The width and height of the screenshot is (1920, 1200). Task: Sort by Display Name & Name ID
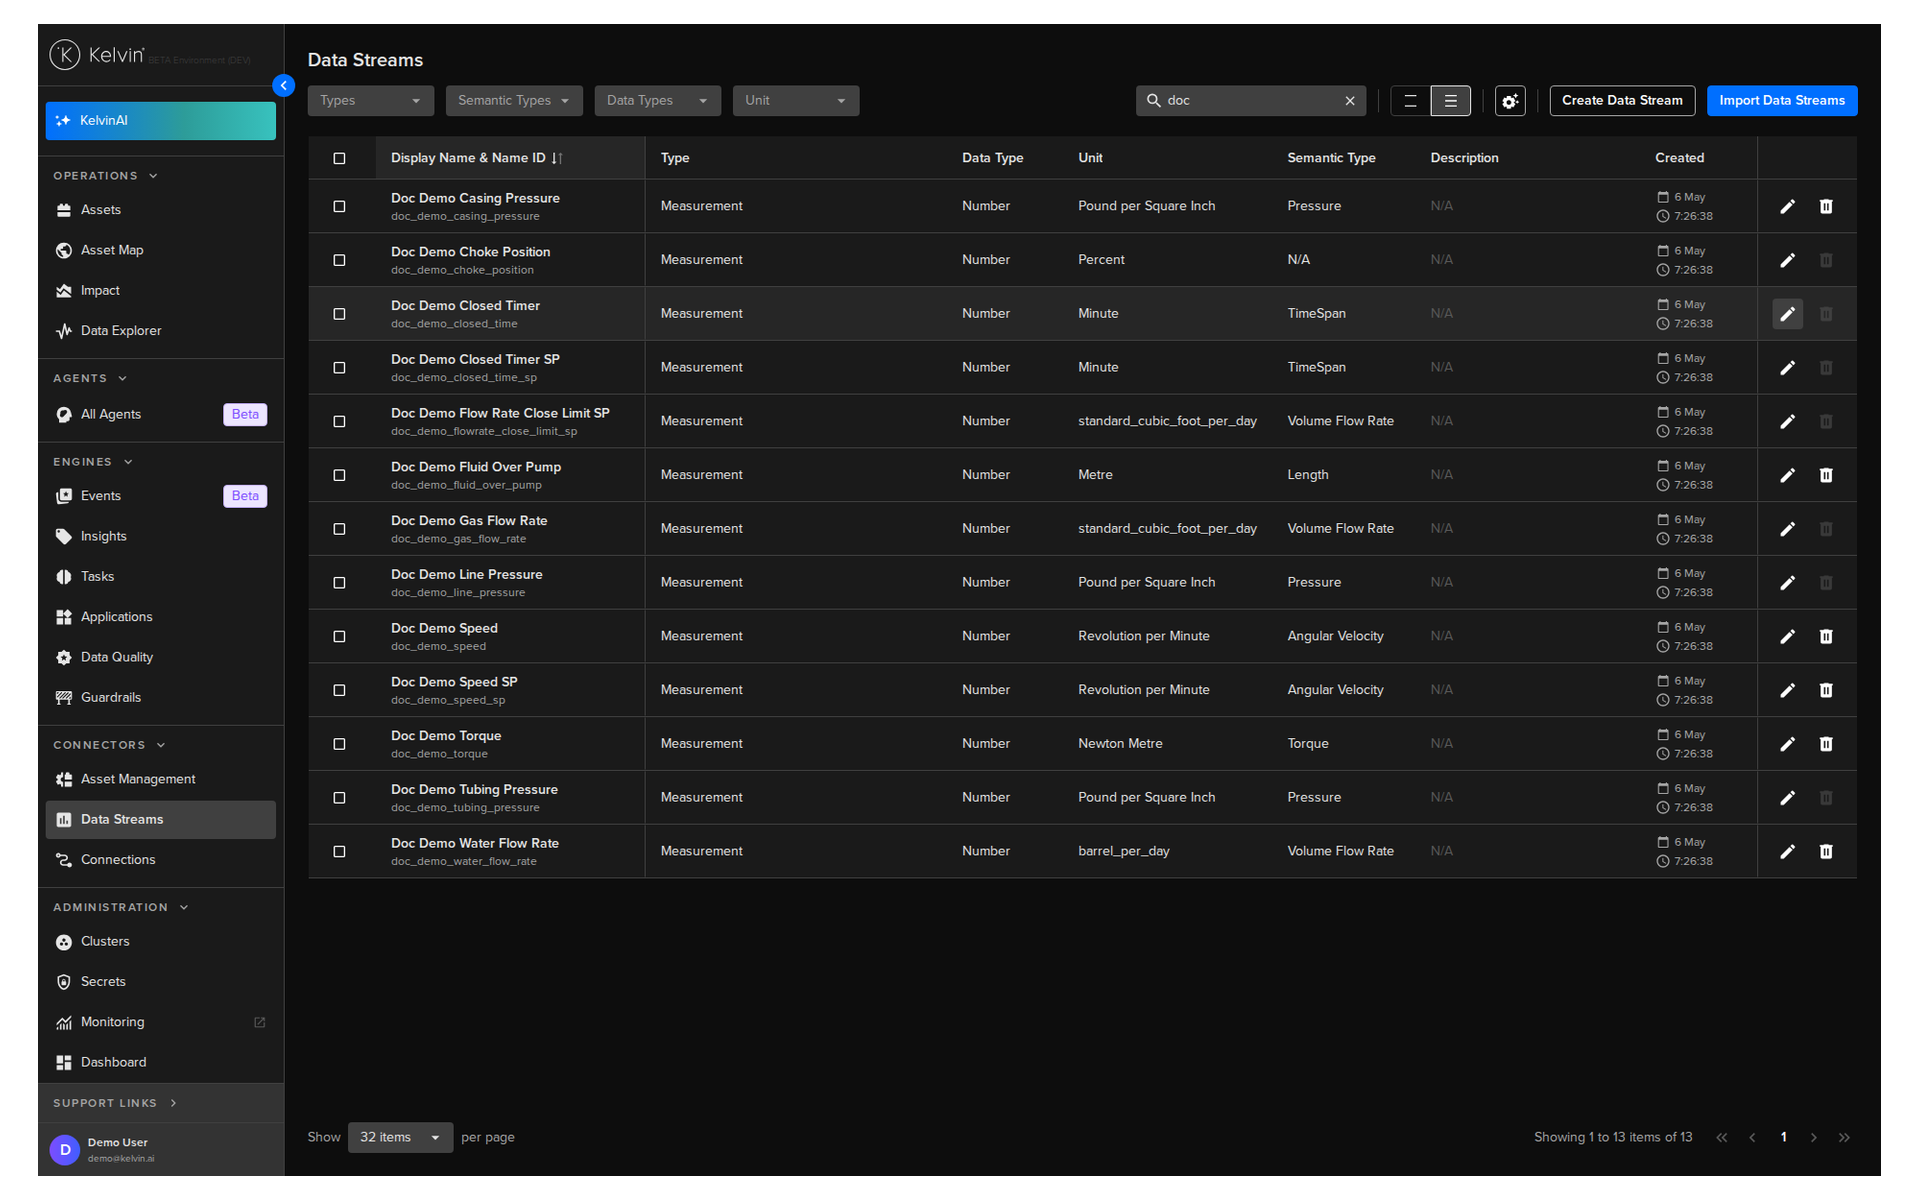[476, 158]
